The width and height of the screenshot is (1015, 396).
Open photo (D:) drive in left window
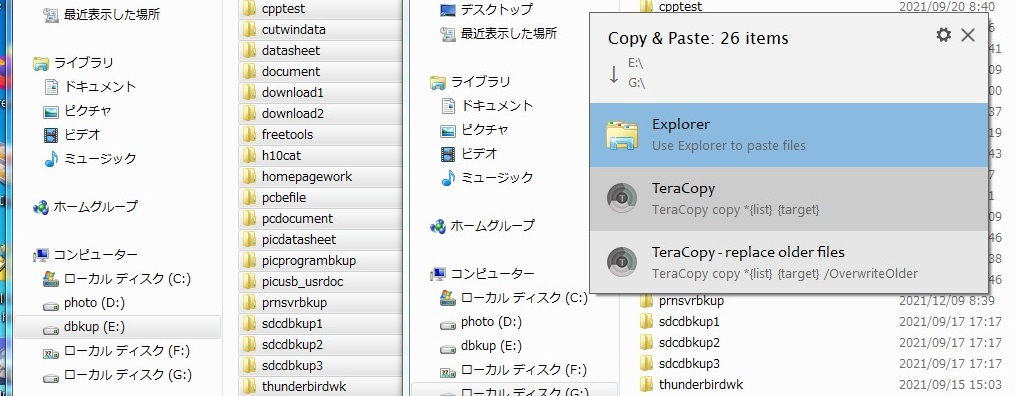pos(84,303)
